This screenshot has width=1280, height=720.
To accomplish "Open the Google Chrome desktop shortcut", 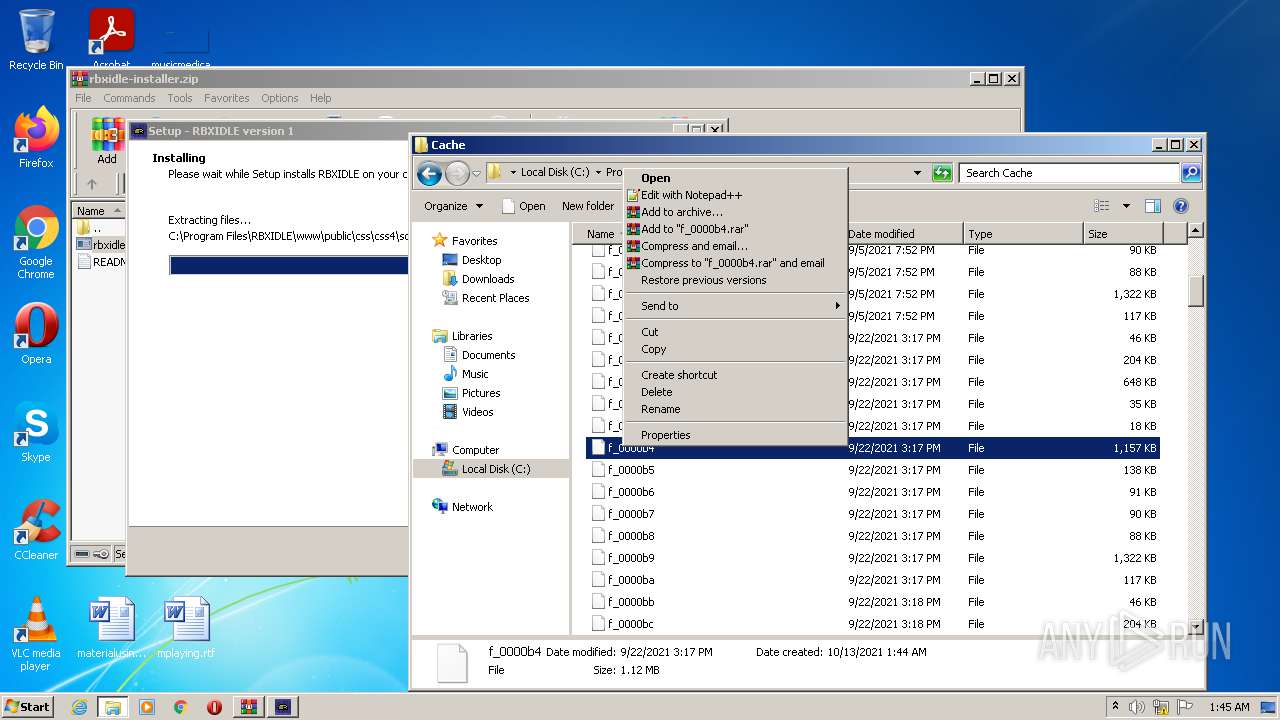I will pos(36,242).
